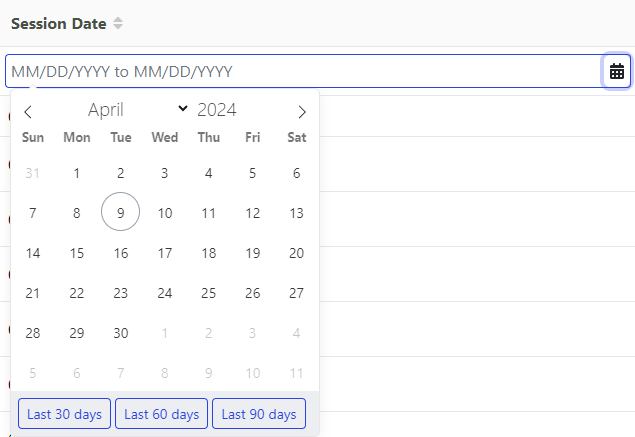Go to next month arrow
Viewport: 635px width, 437px height.
[302, 111]
